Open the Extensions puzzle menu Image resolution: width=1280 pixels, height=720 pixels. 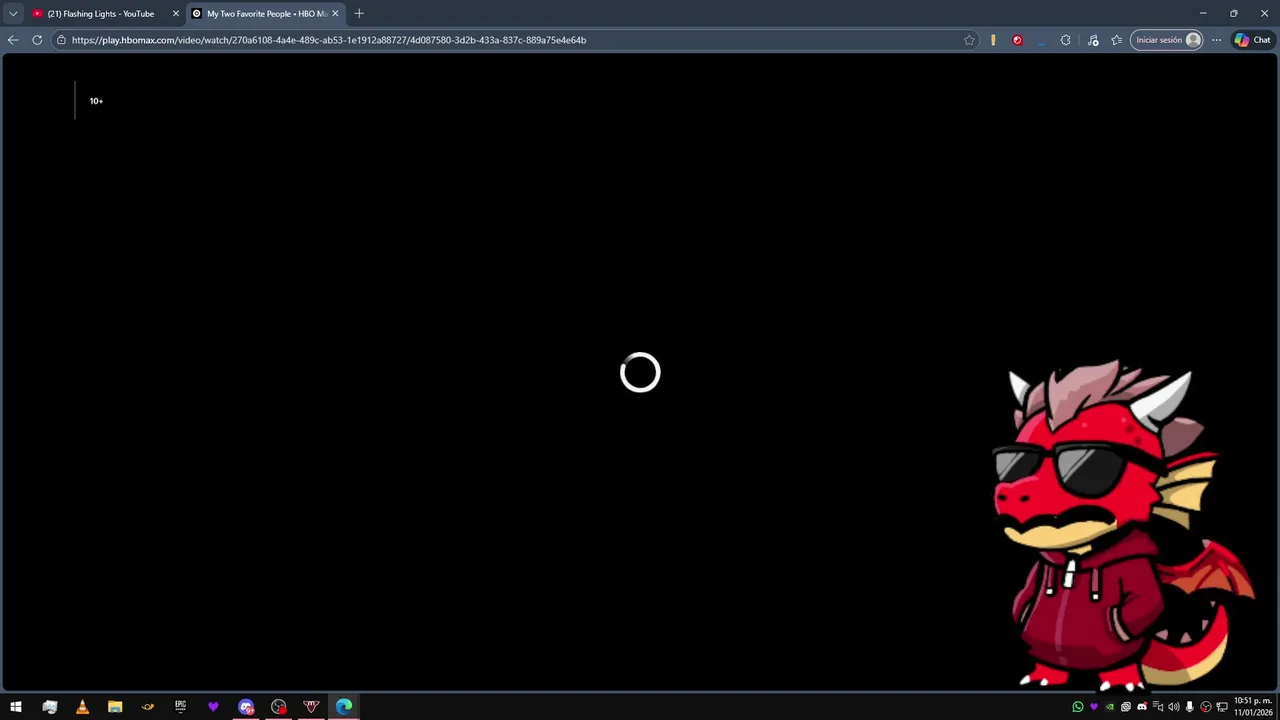[1066, 40]
